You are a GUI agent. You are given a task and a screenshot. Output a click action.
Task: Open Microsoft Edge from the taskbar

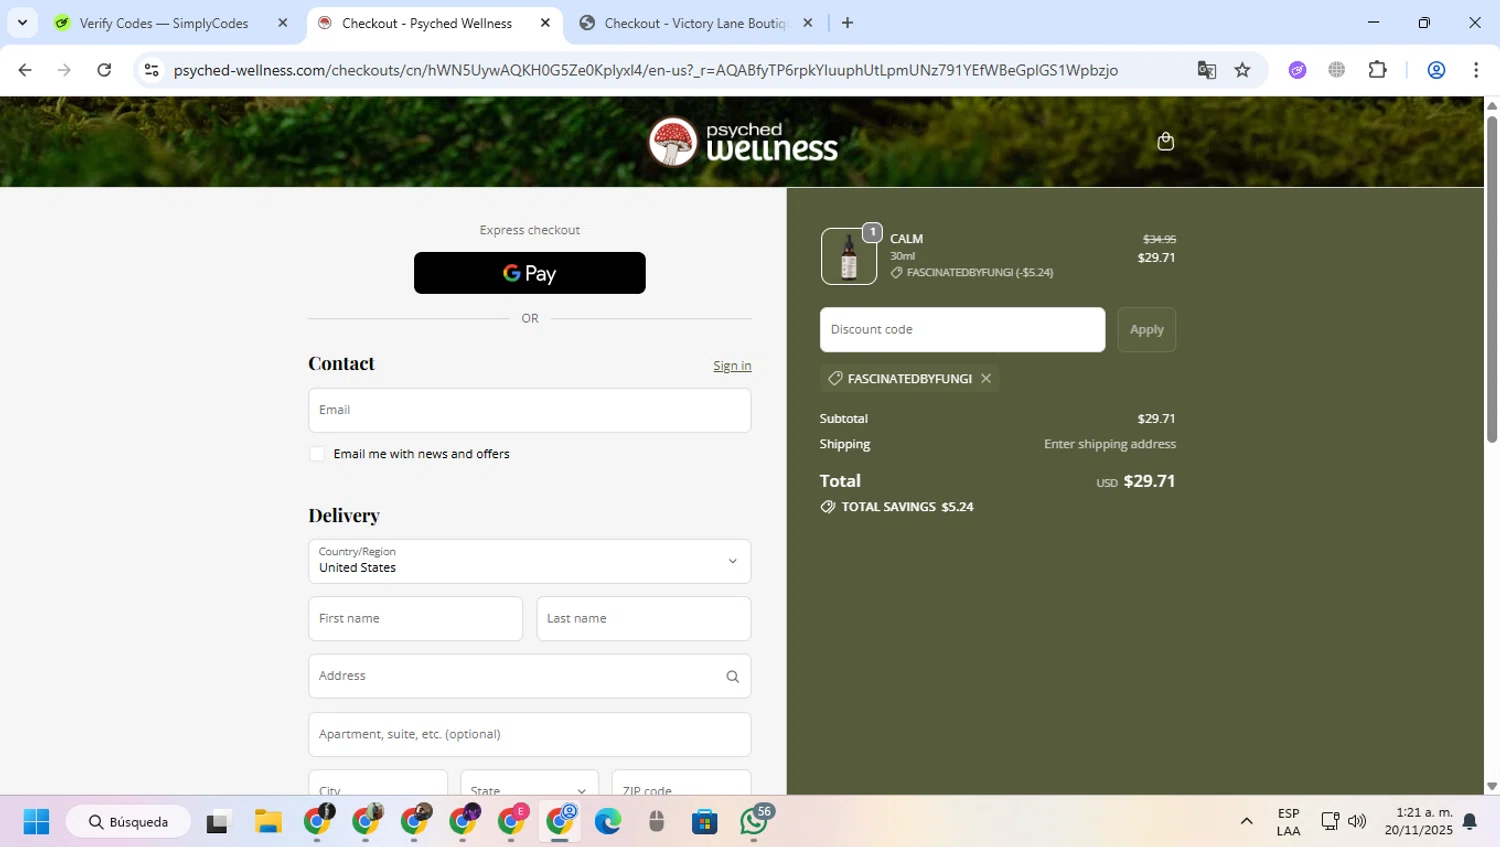tap(608, 822)
